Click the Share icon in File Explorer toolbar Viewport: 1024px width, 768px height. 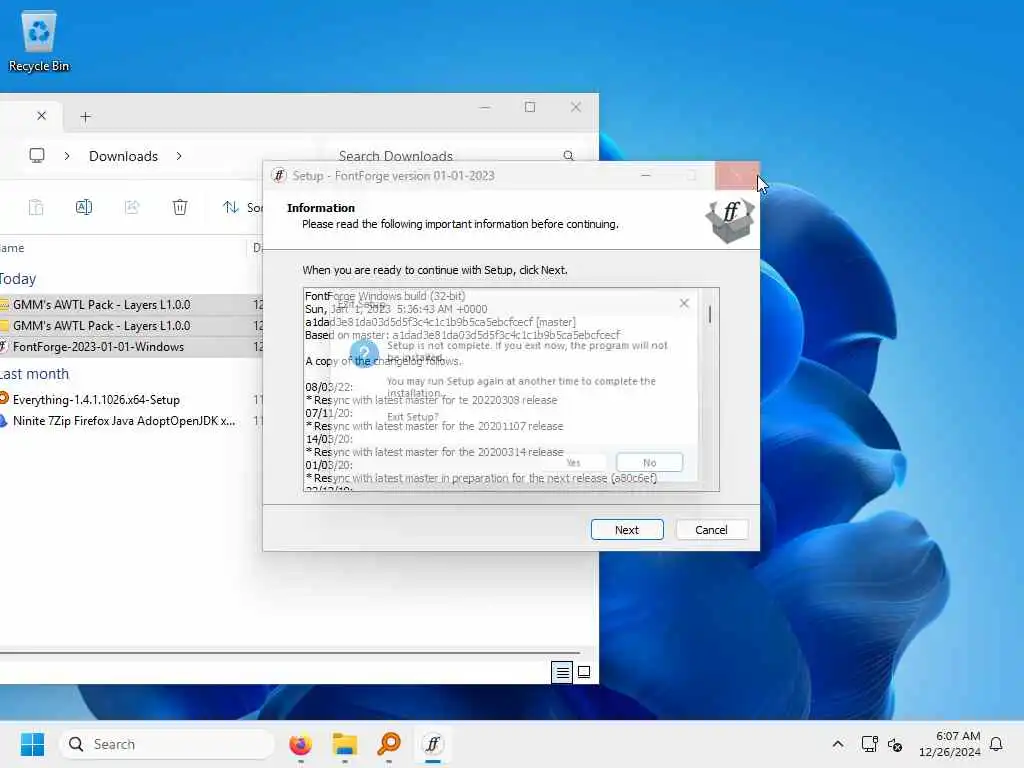pyautogui.click(x=132, y=207)
